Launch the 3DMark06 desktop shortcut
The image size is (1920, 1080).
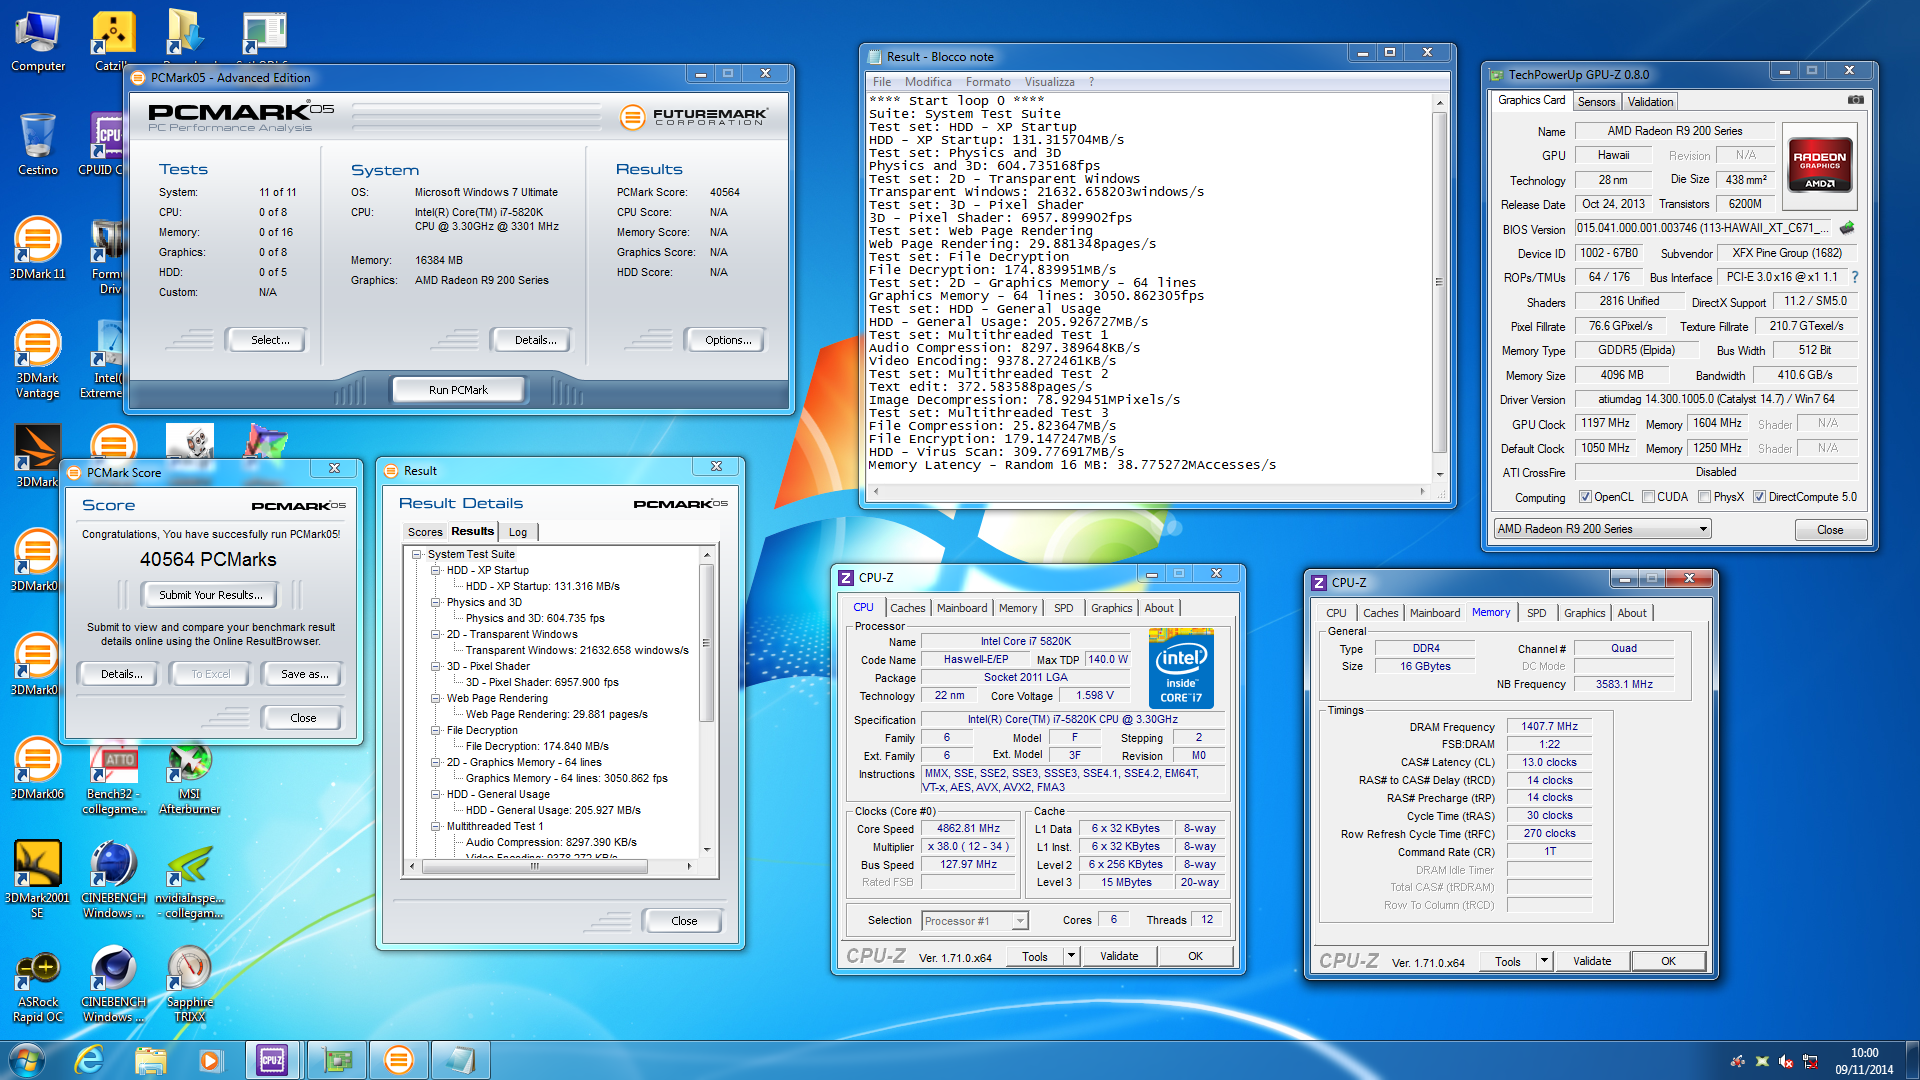[x=38, y=767]
